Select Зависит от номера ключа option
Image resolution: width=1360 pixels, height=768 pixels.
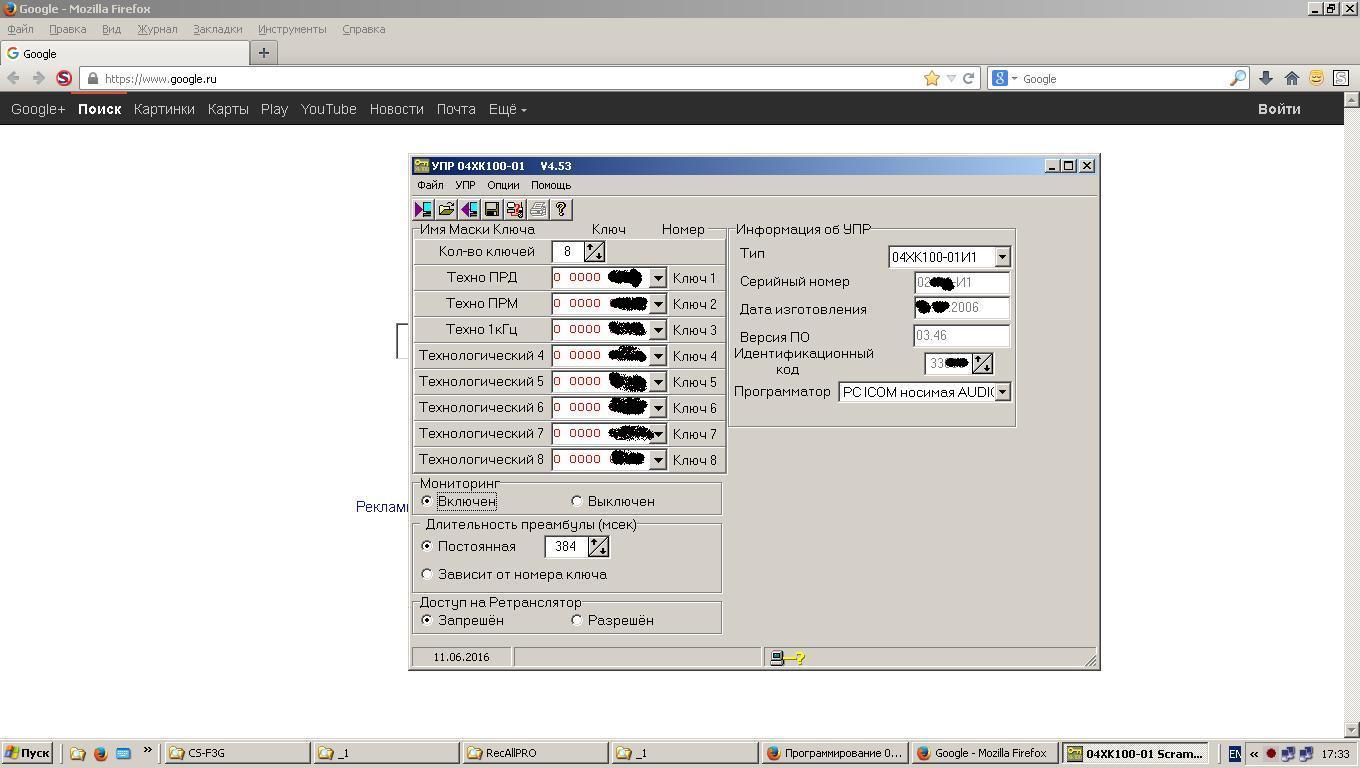click(428, 574)
